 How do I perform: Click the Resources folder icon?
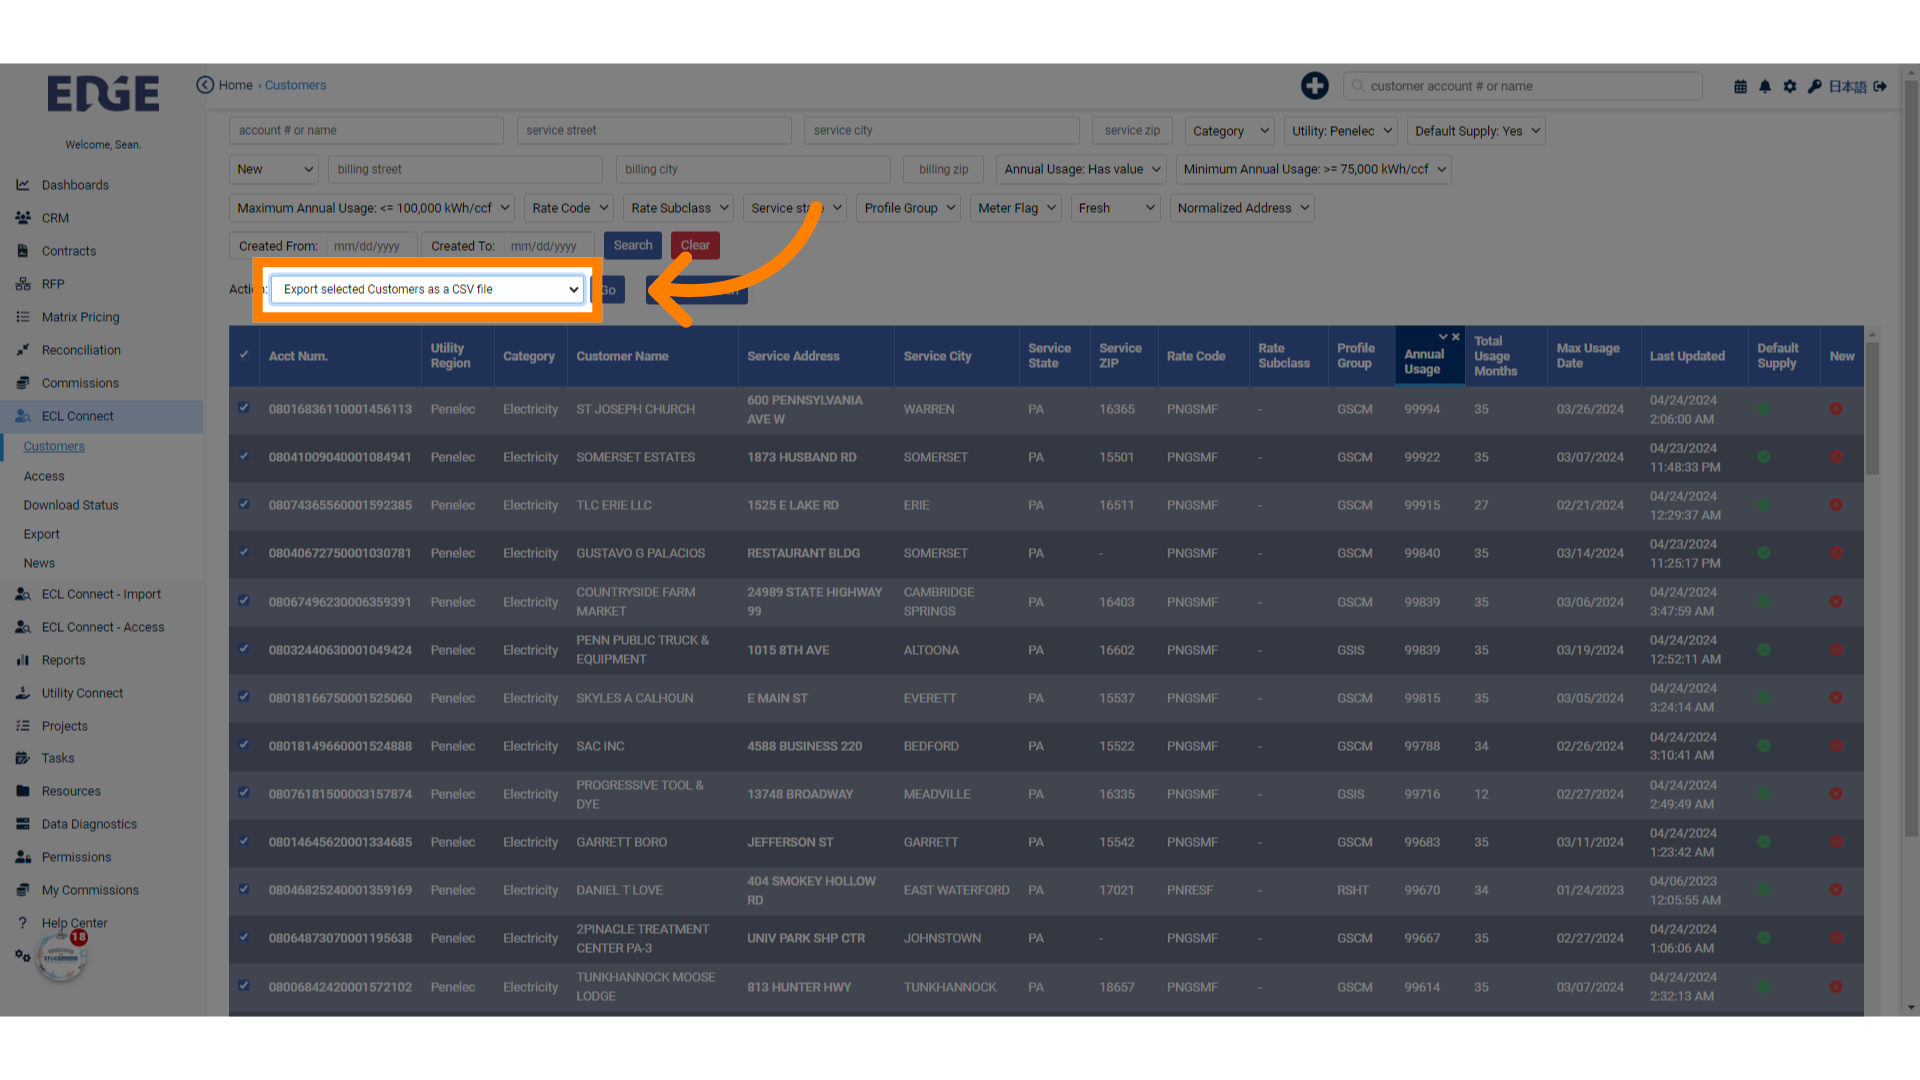(23, 791)
